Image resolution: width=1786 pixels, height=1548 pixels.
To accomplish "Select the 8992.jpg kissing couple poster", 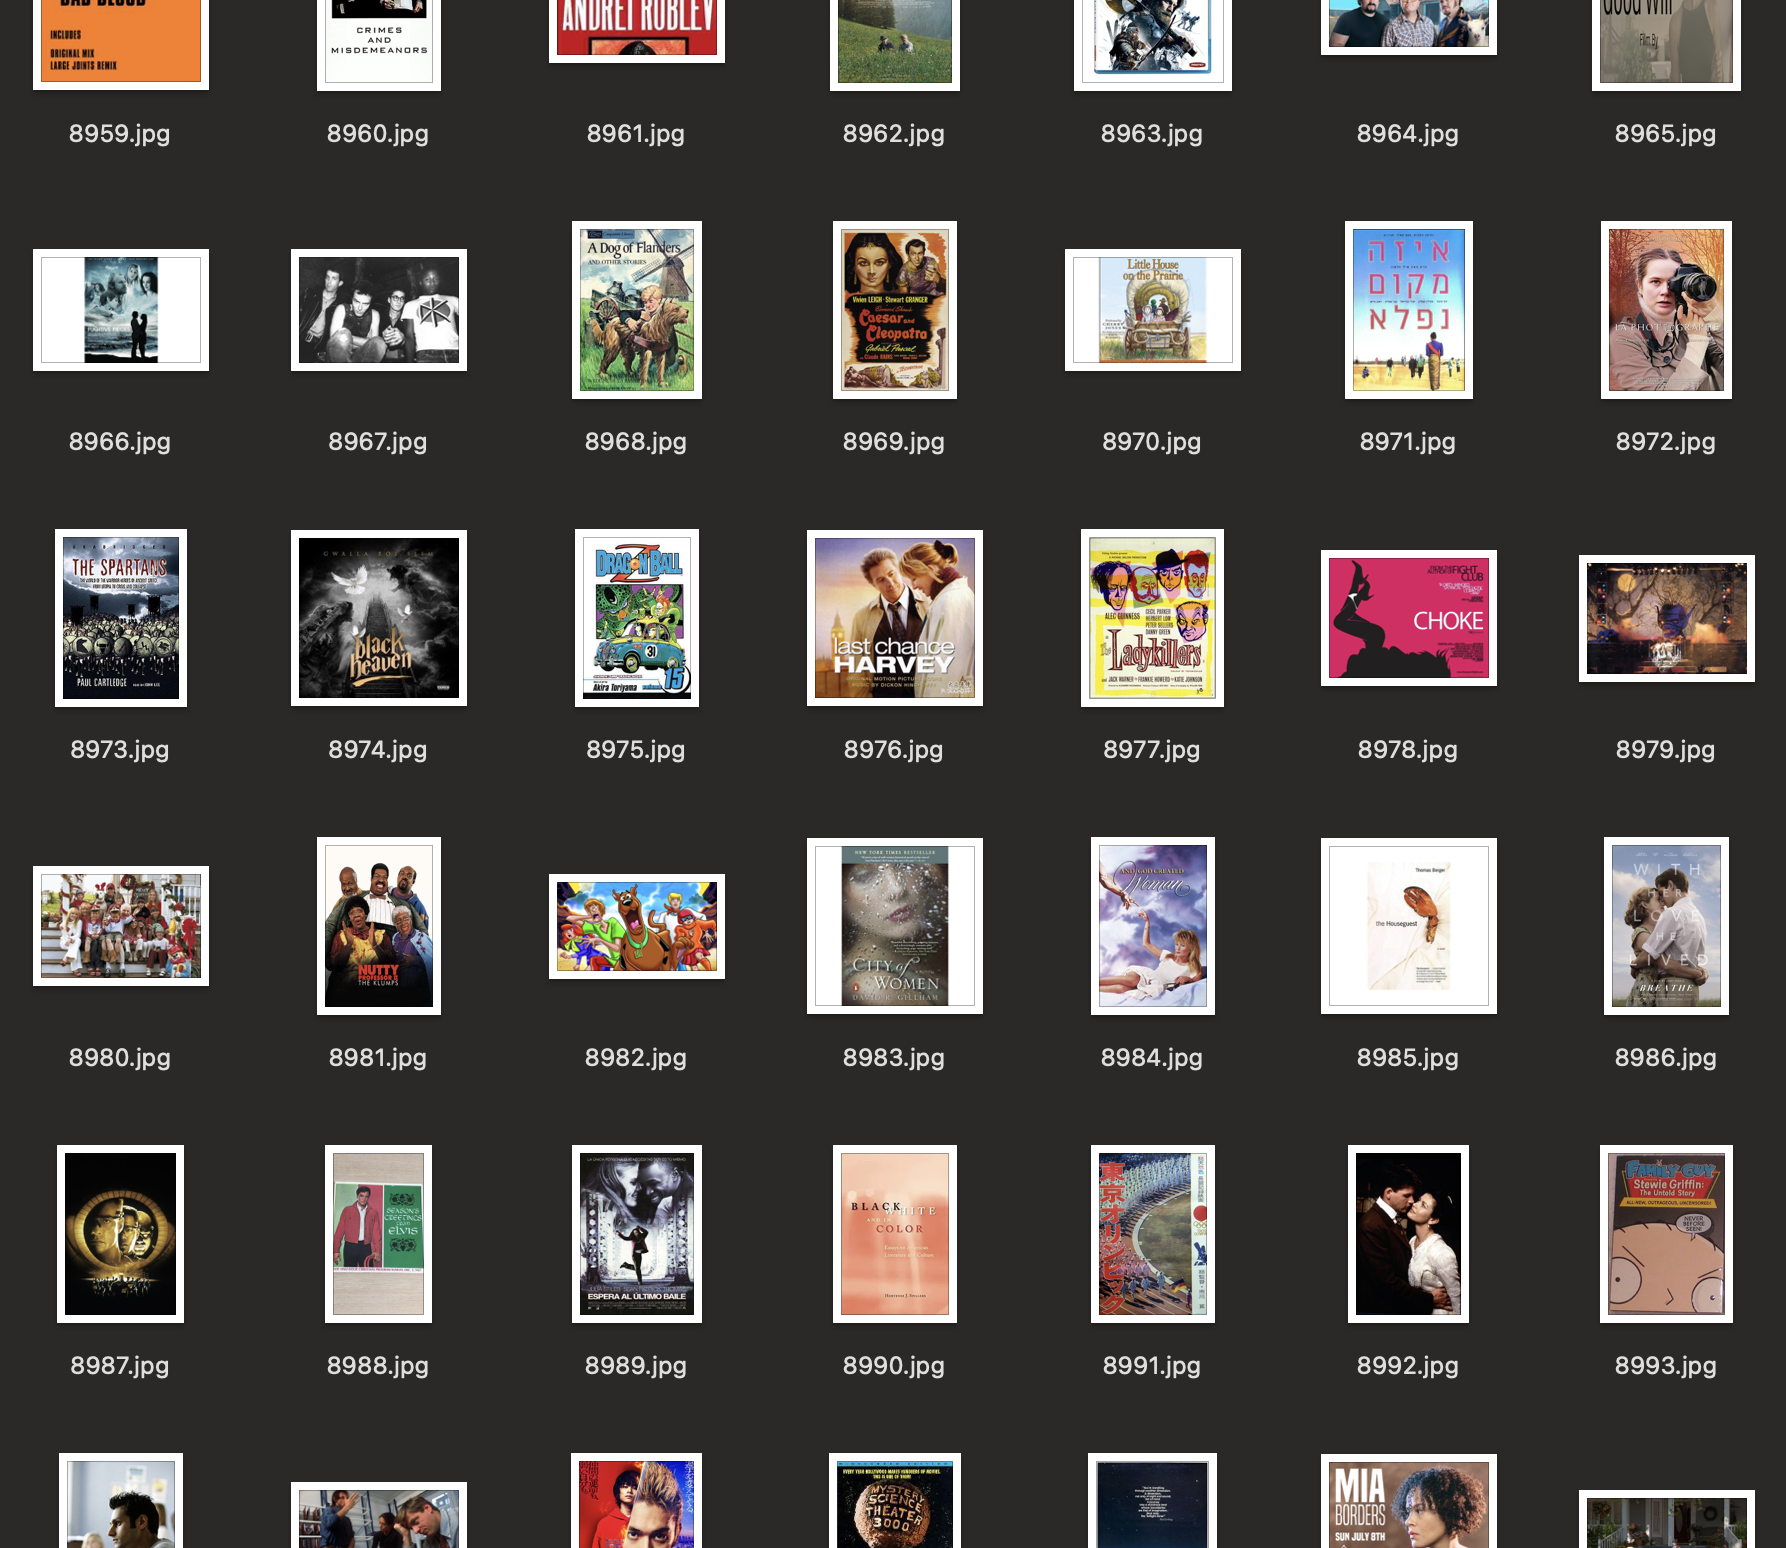I will pos(1409,1234).
